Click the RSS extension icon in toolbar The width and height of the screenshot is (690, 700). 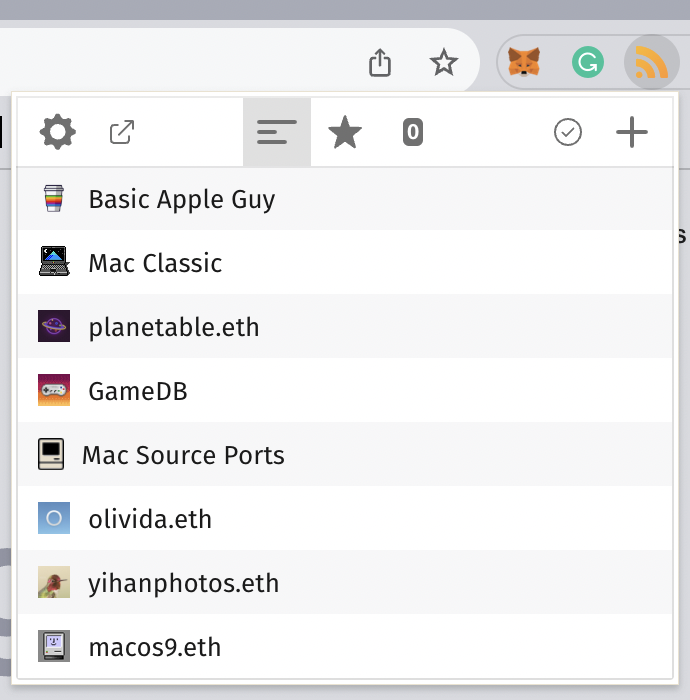pyautogui.click(x=651, y=64)
